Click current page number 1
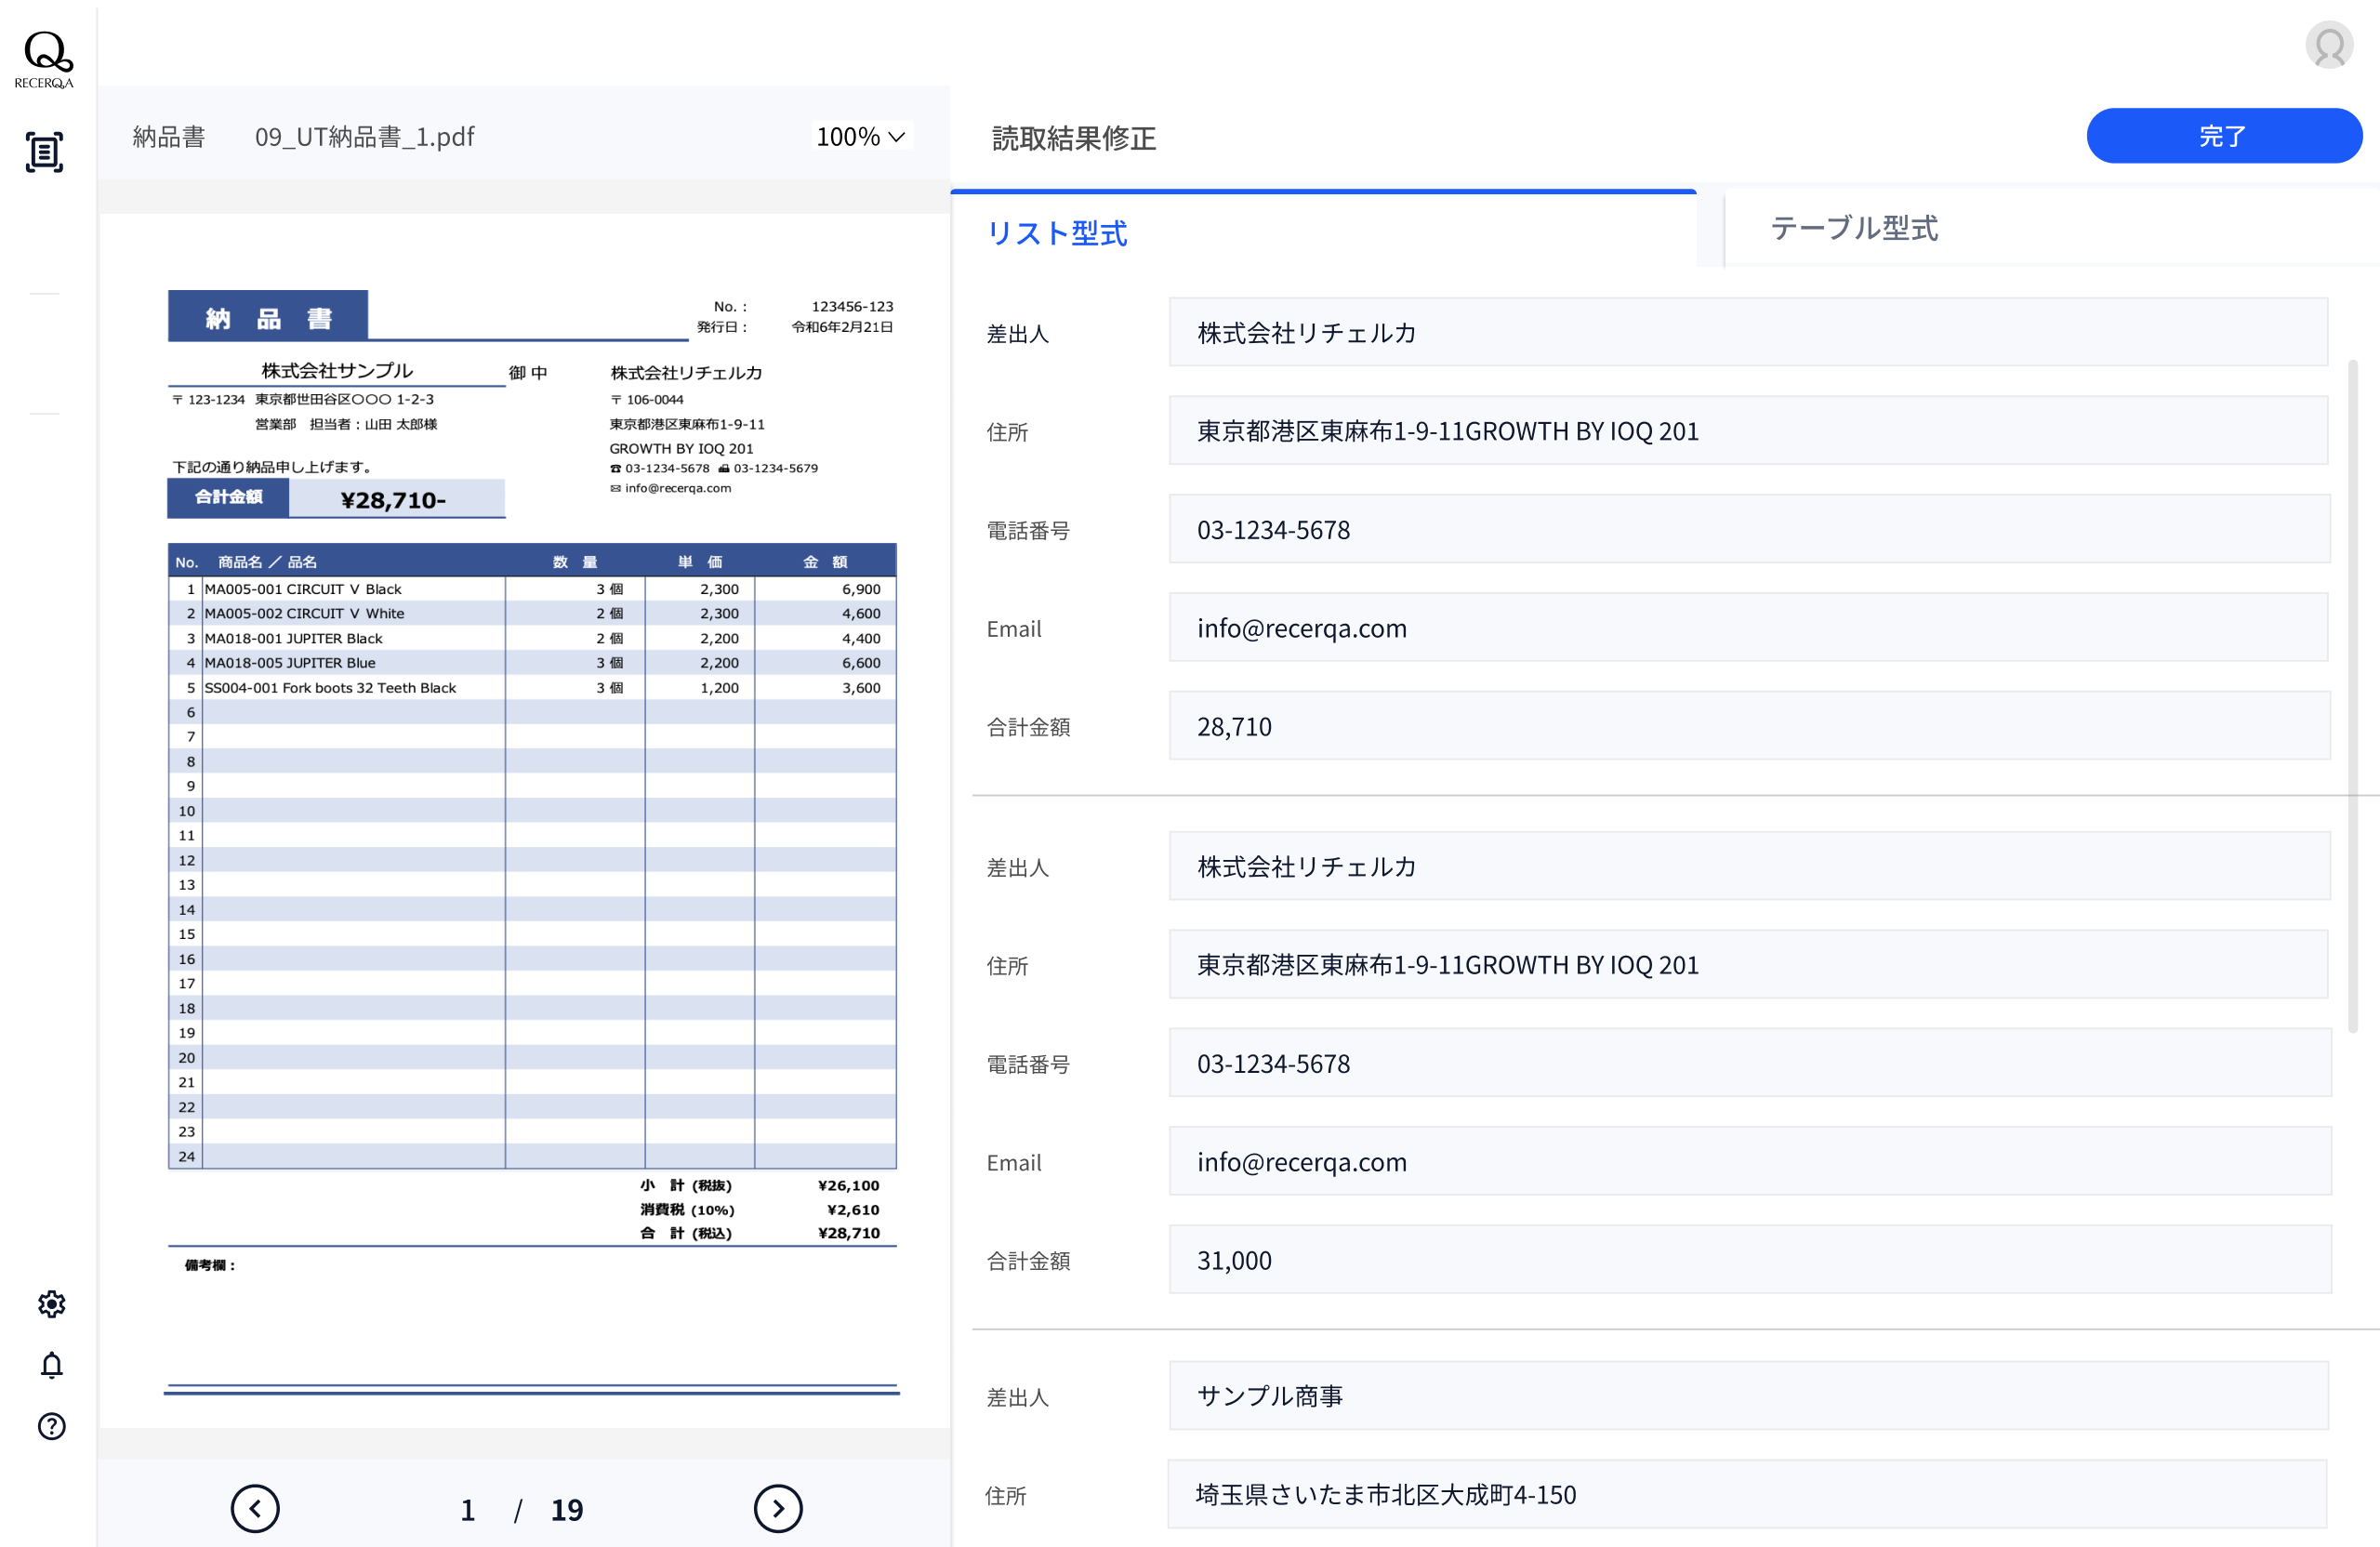 click(467, 1510)
